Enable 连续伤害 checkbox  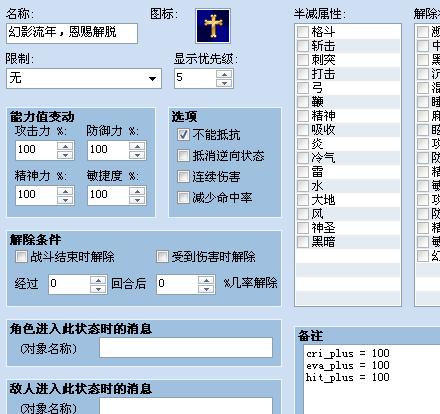[x=183, y=177]
